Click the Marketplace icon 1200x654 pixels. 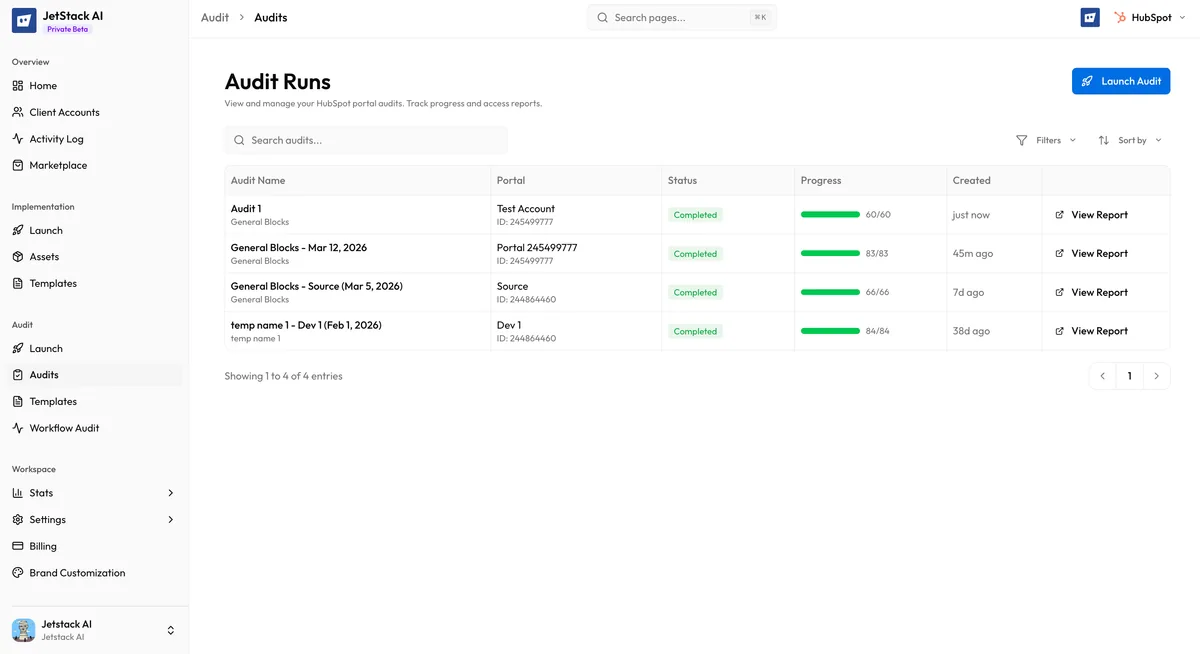pos(17,165)
